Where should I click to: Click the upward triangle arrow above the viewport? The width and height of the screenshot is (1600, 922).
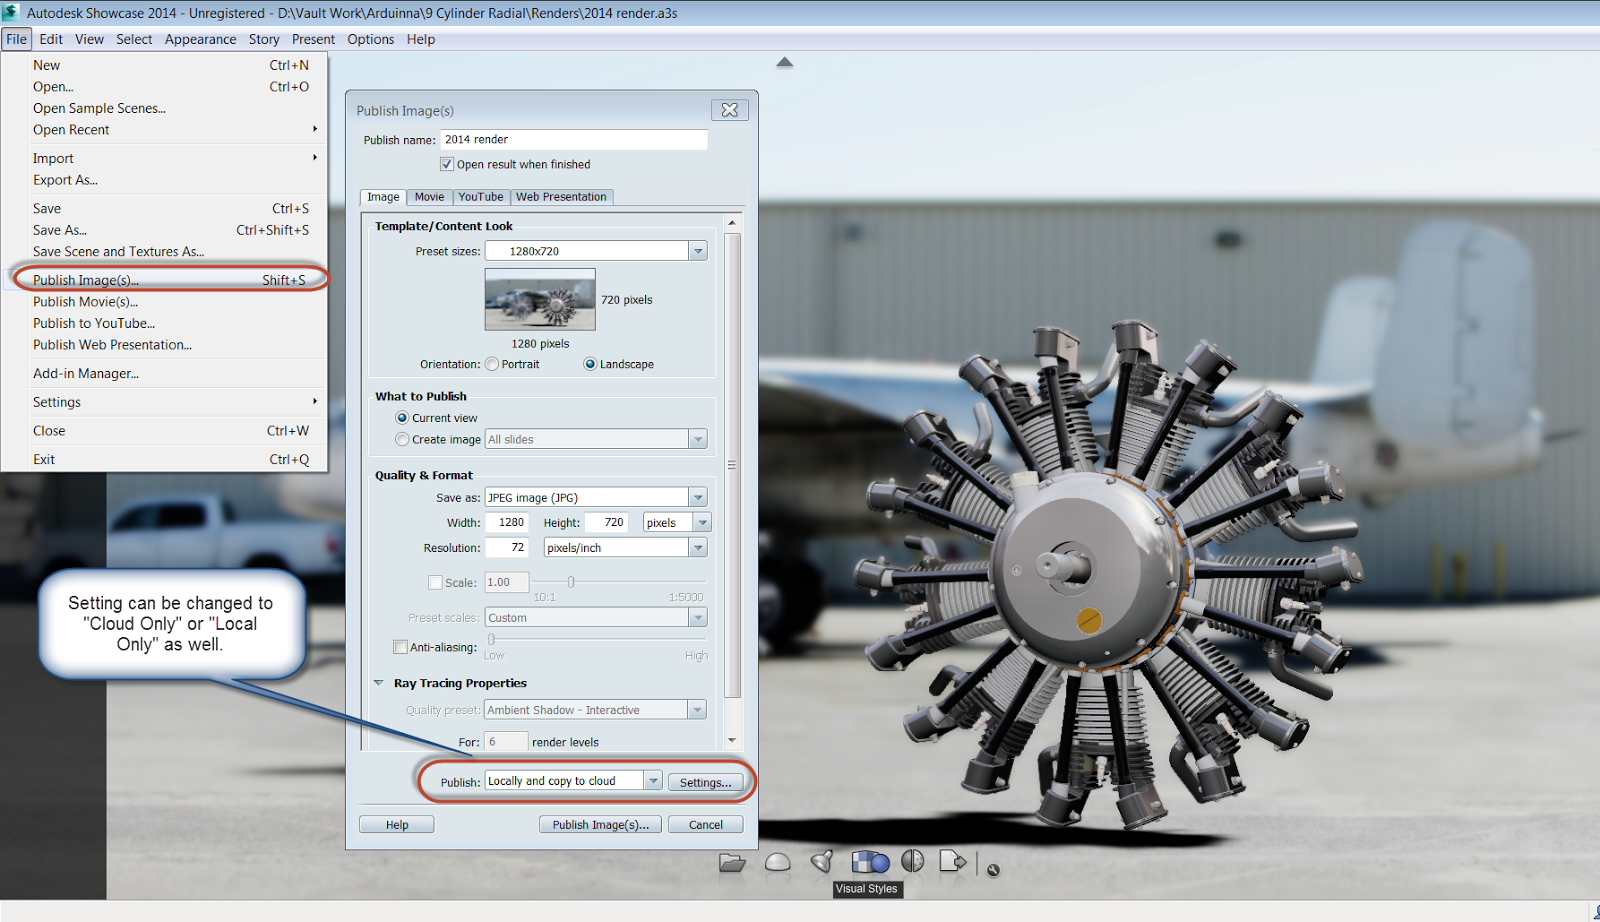click(785, 62)
